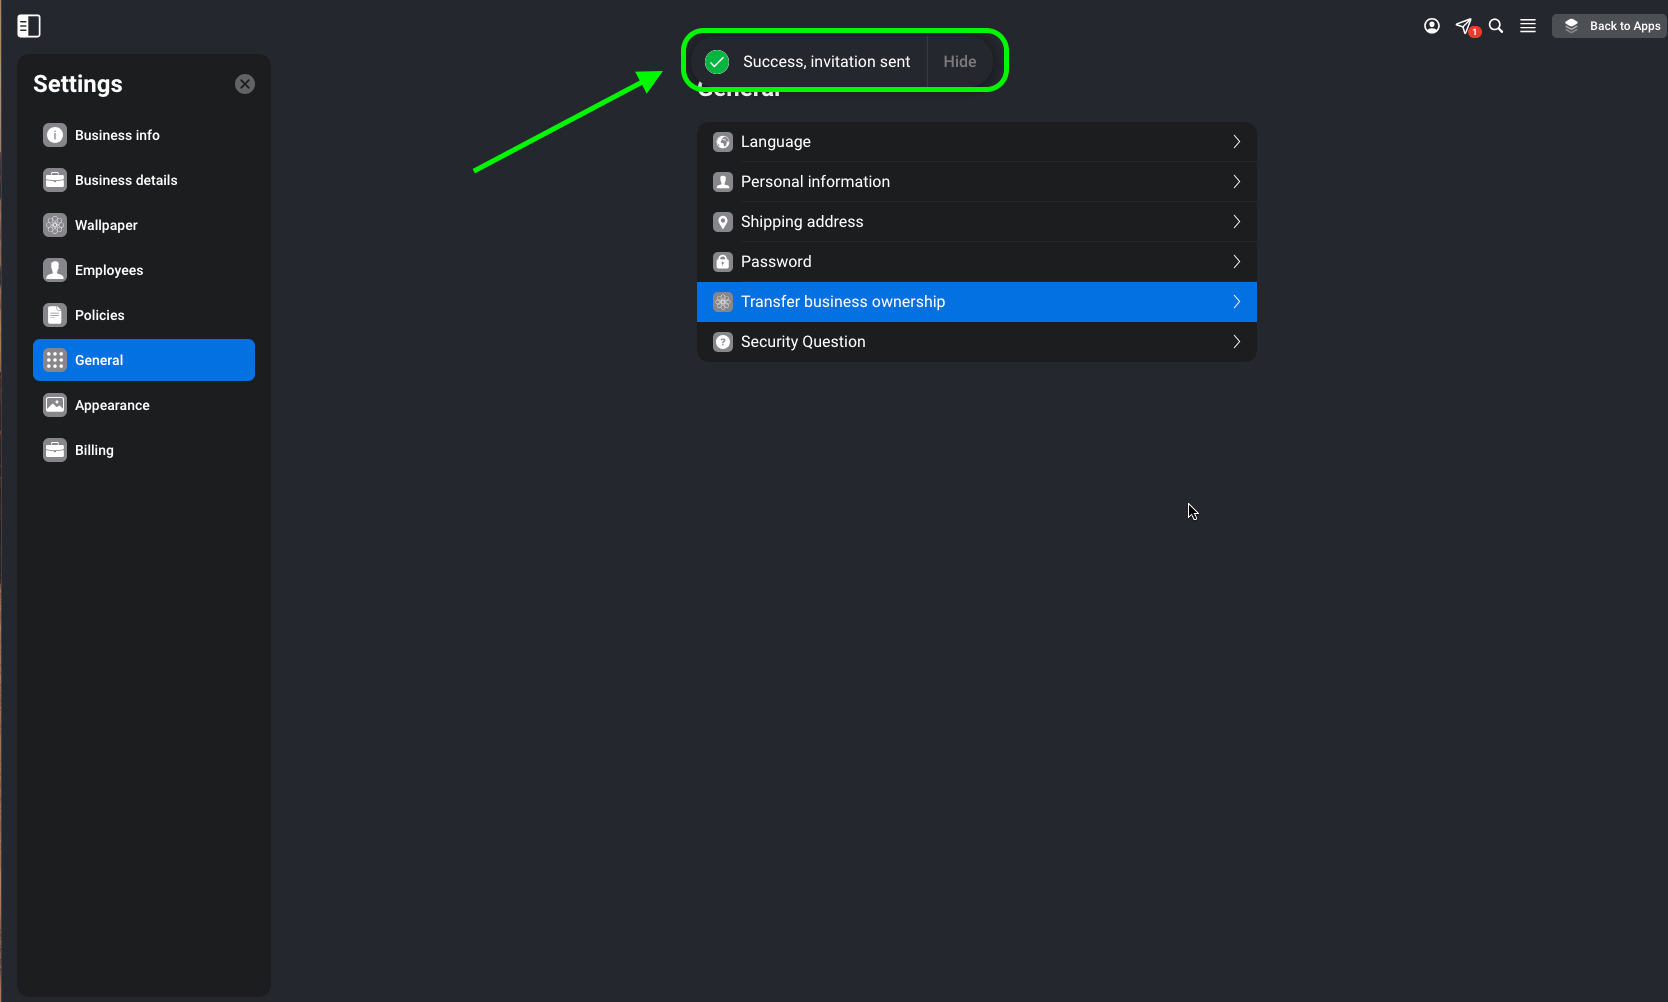
Task: Expand the Password row chevron
Action: 1237,262
